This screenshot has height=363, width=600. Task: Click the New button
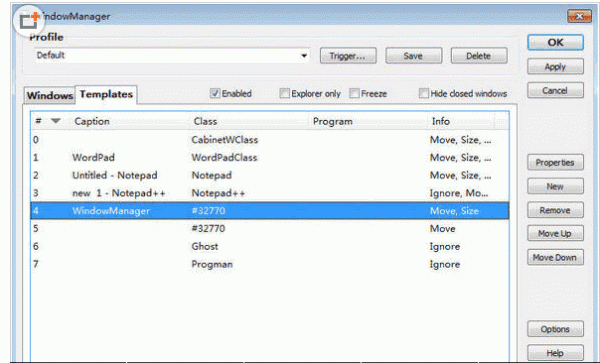555,186
